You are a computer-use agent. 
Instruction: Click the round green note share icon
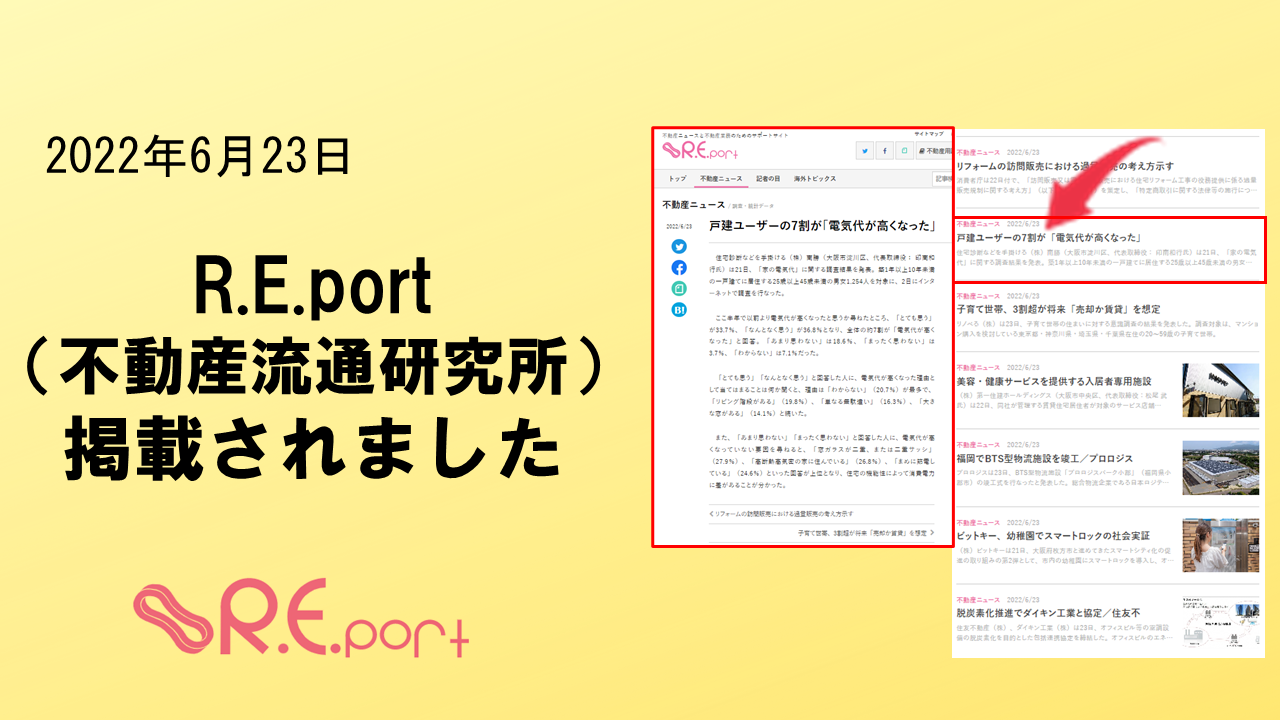[679, 289]
